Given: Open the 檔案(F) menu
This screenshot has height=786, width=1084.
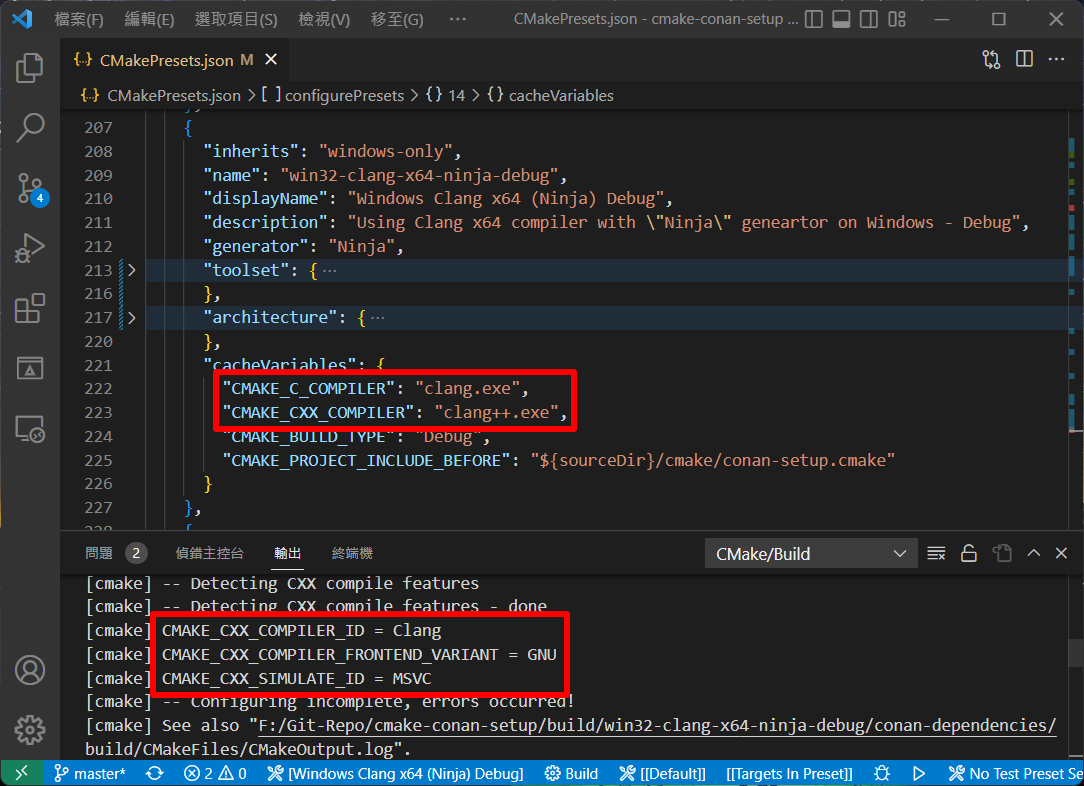Looking at the screenshot, I should [79, 19].
